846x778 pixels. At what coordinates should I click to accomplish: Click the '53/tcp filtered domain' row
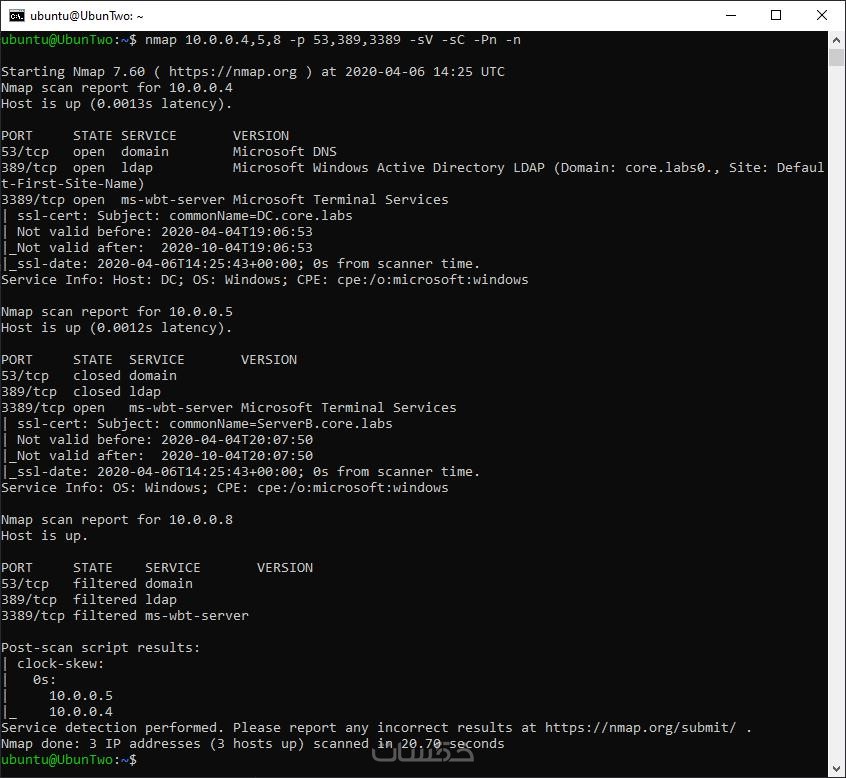pos(97,584)
